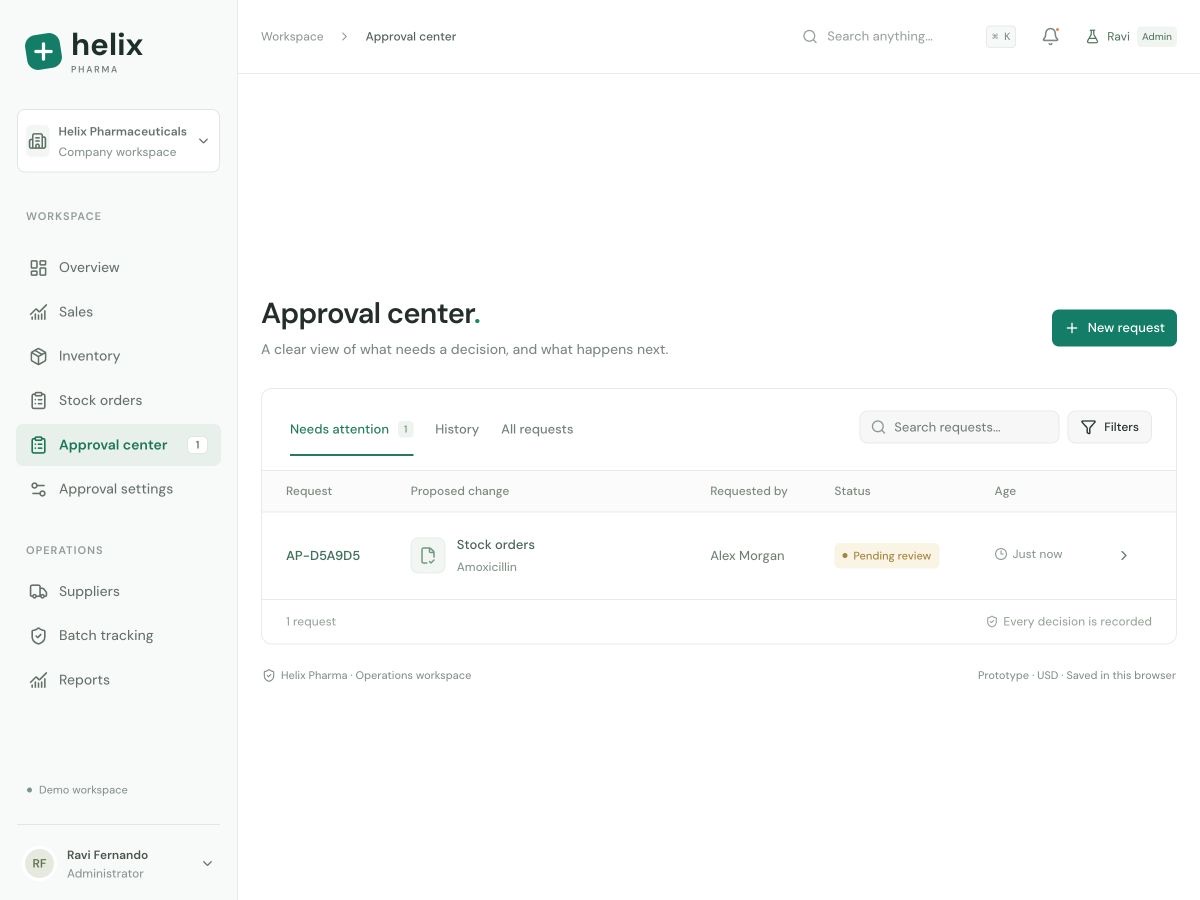Open Reports page
The height and width of the screenshot is (900, 1200).
(118, 680)
